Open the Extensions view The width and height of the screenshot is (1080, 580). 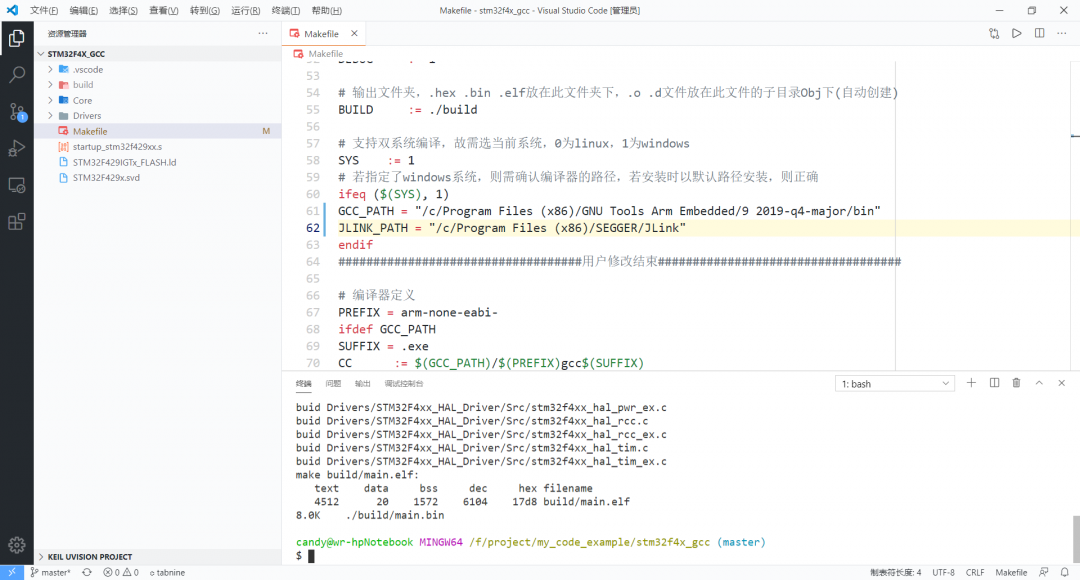coord(17,221)
